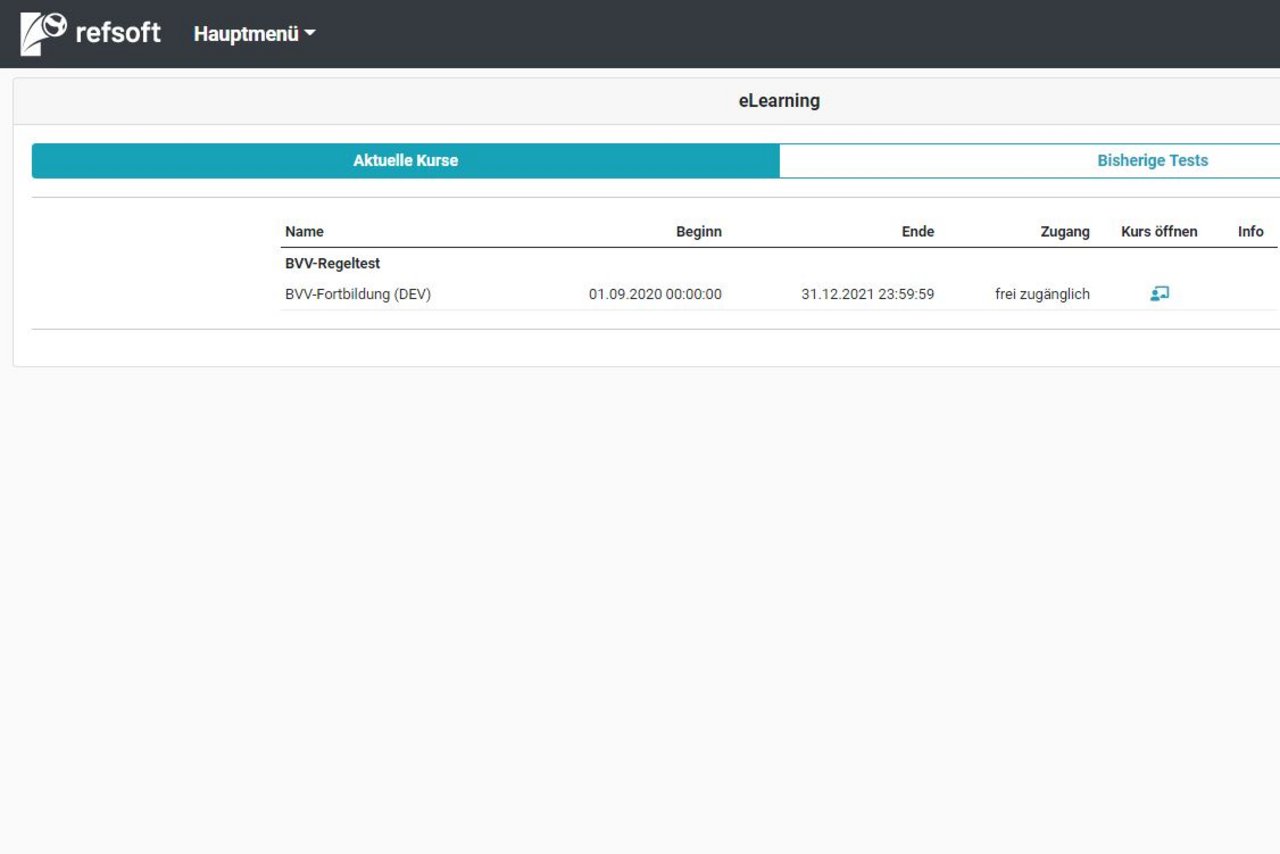The image size is (1280, 854).
Task: Click the empty Info cell of BVV-Fortbildung row
Action: point(1250,294)
